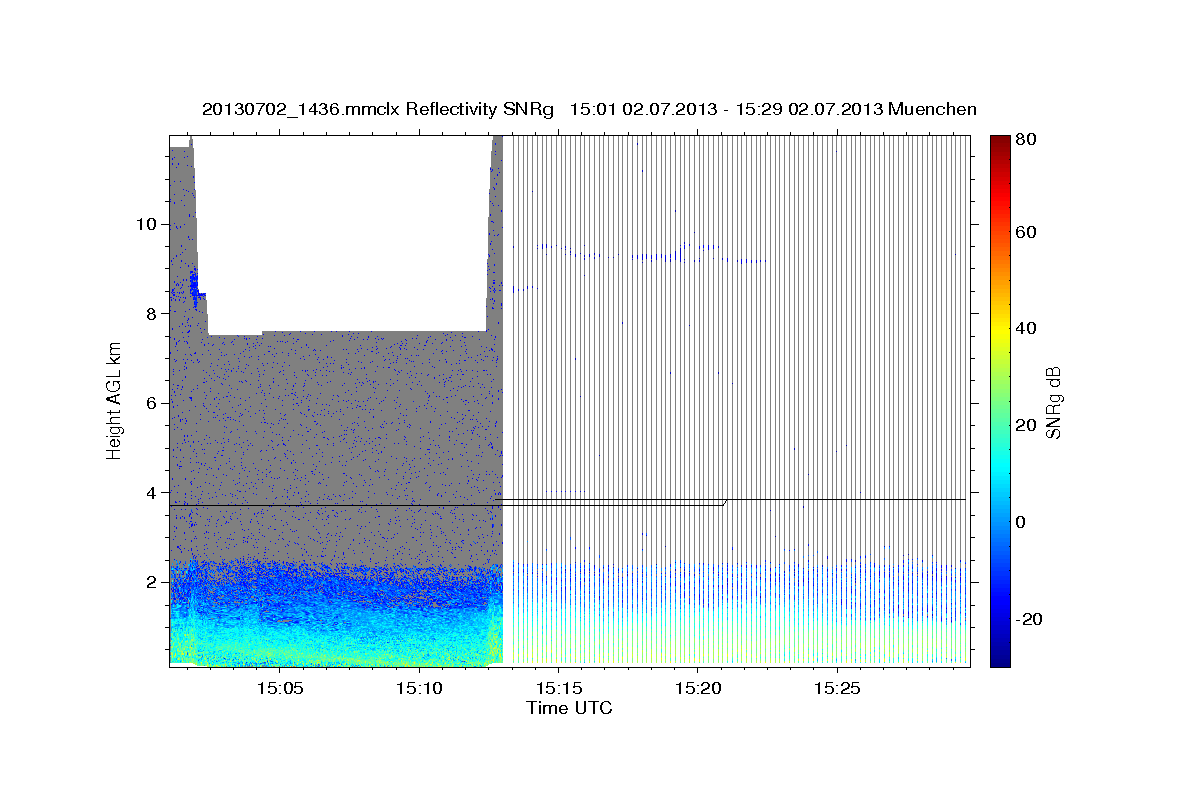
Task: Click the 'Height AGL km' y-axis label
Action: pos(114,401)
